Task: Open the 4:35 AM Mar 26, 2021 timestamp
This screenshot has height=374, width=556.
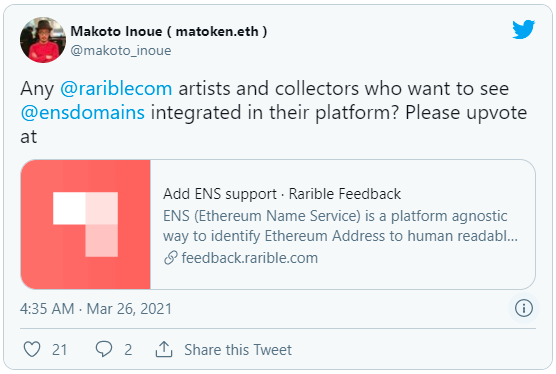Action: pos(96,308)
